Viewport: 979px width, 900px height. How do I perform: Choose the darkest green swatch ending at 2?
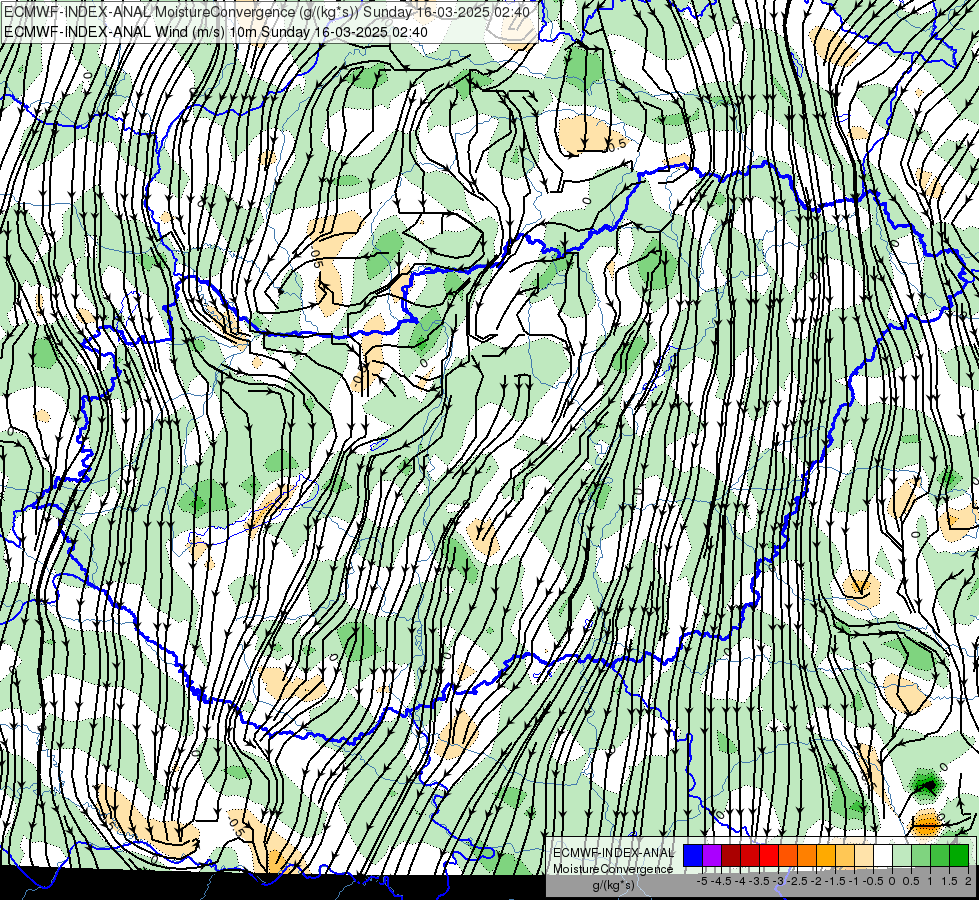959,856
